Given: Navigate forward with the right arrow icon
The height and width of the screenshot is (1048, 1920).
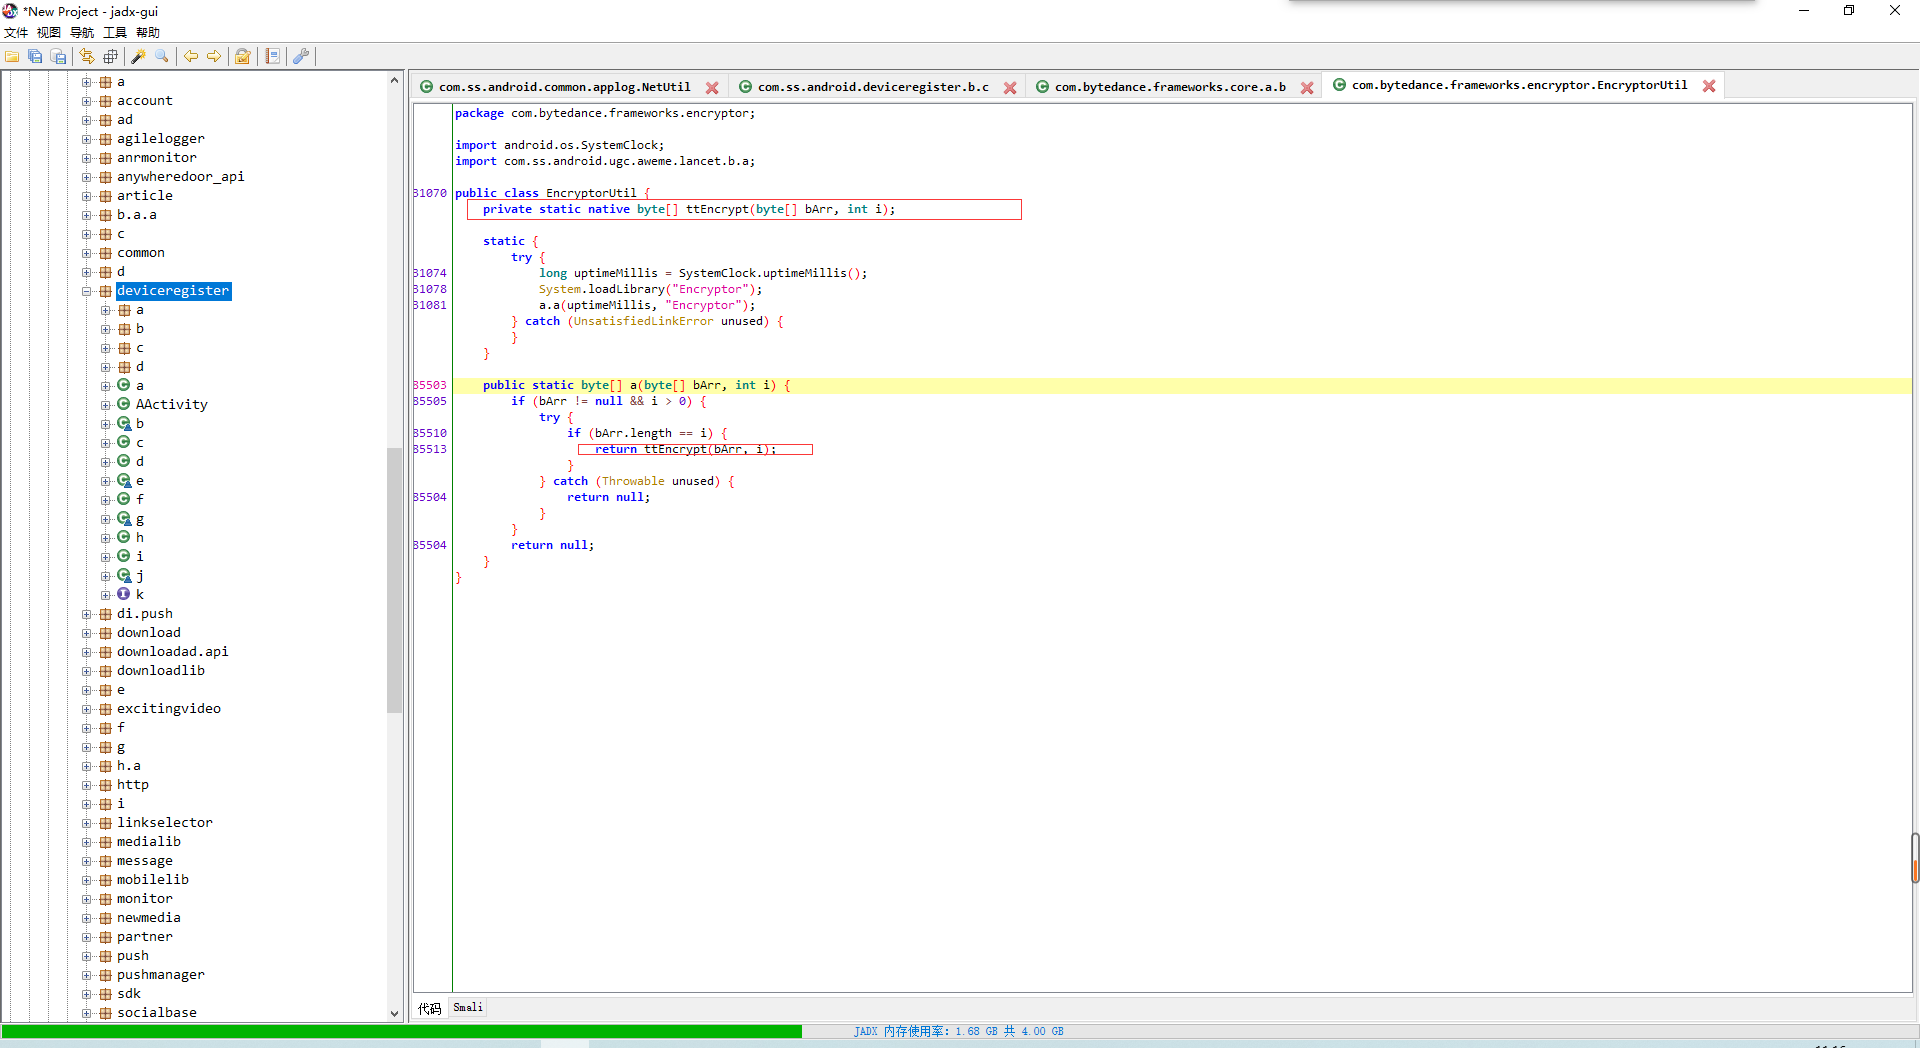Looking at the screenshot, I should click(214, 57).
